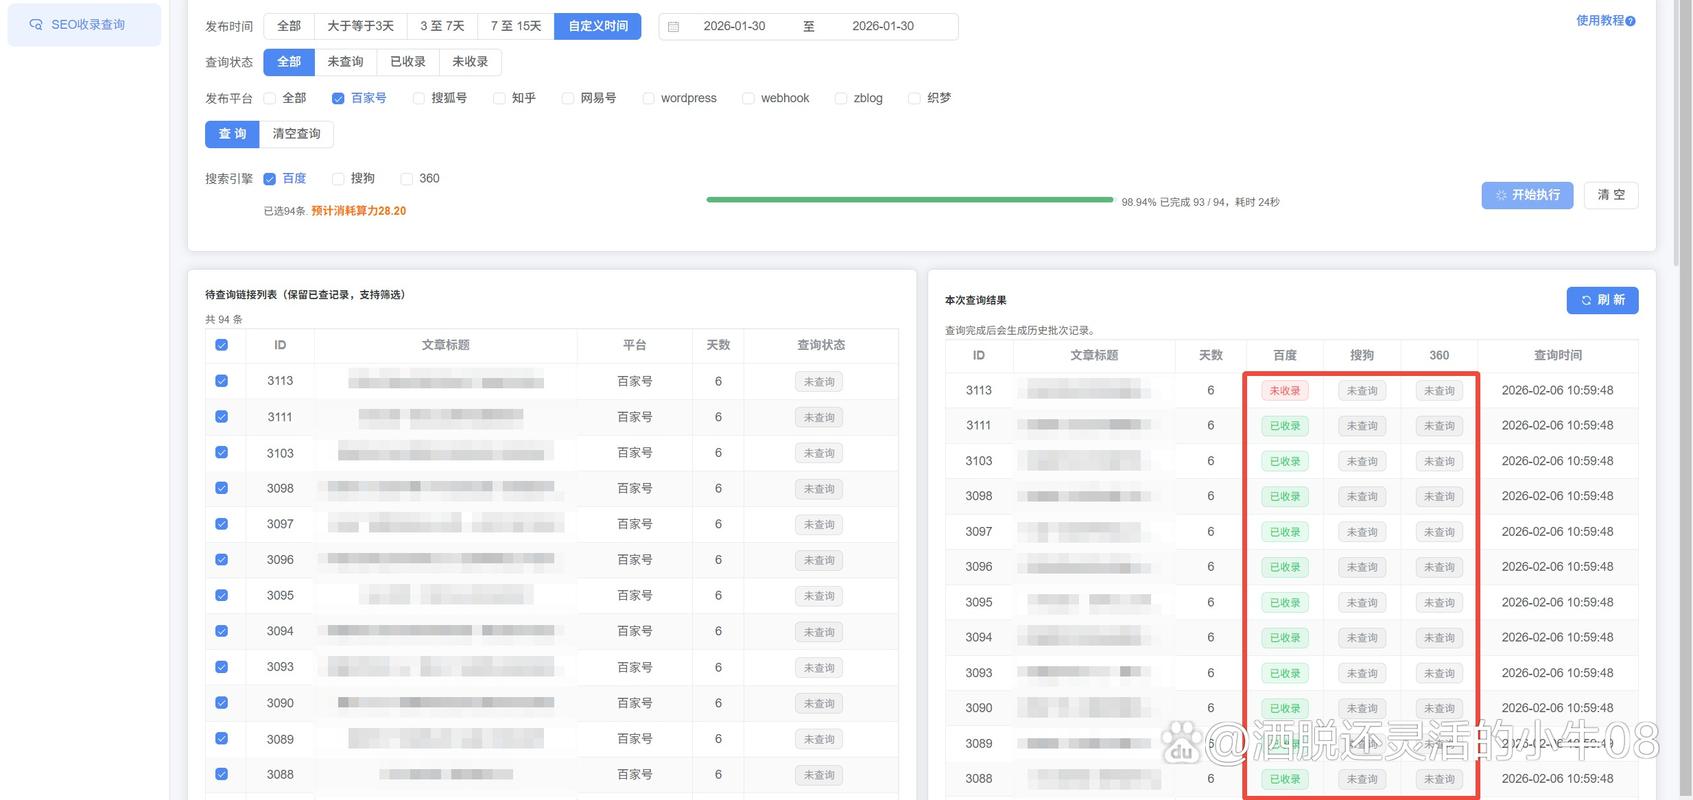
Task: Uncheck the row 3093 checkbox
Action: (222, 667)
